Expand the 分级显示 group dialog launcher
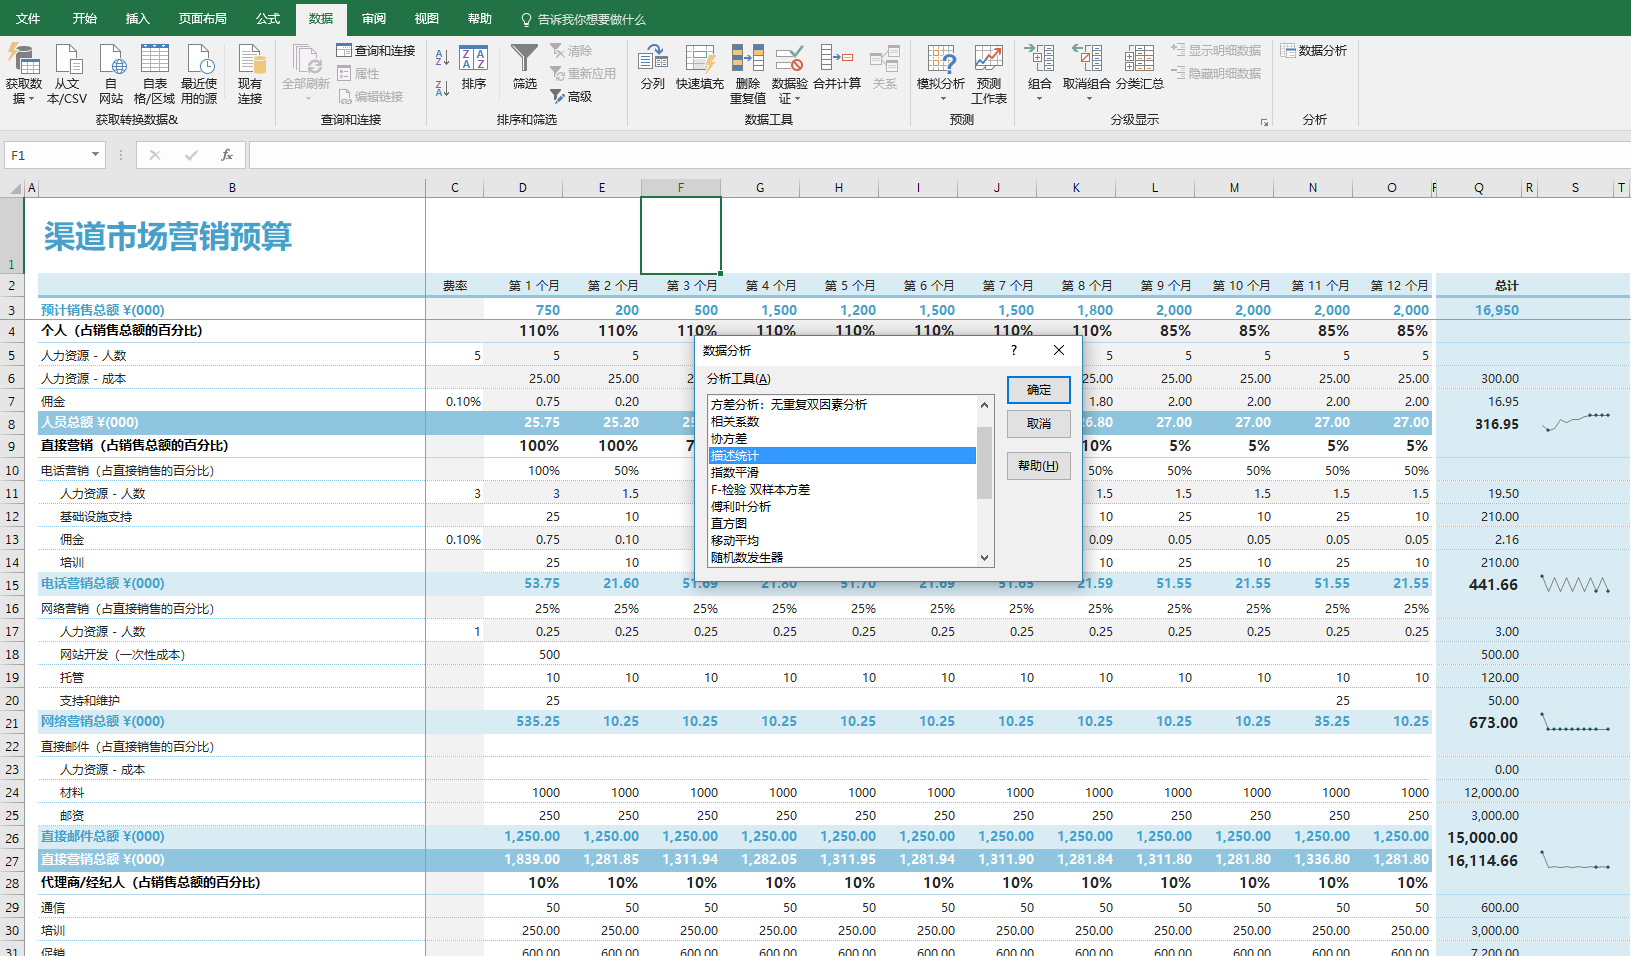1631x956 pixels. point(1264,122)
